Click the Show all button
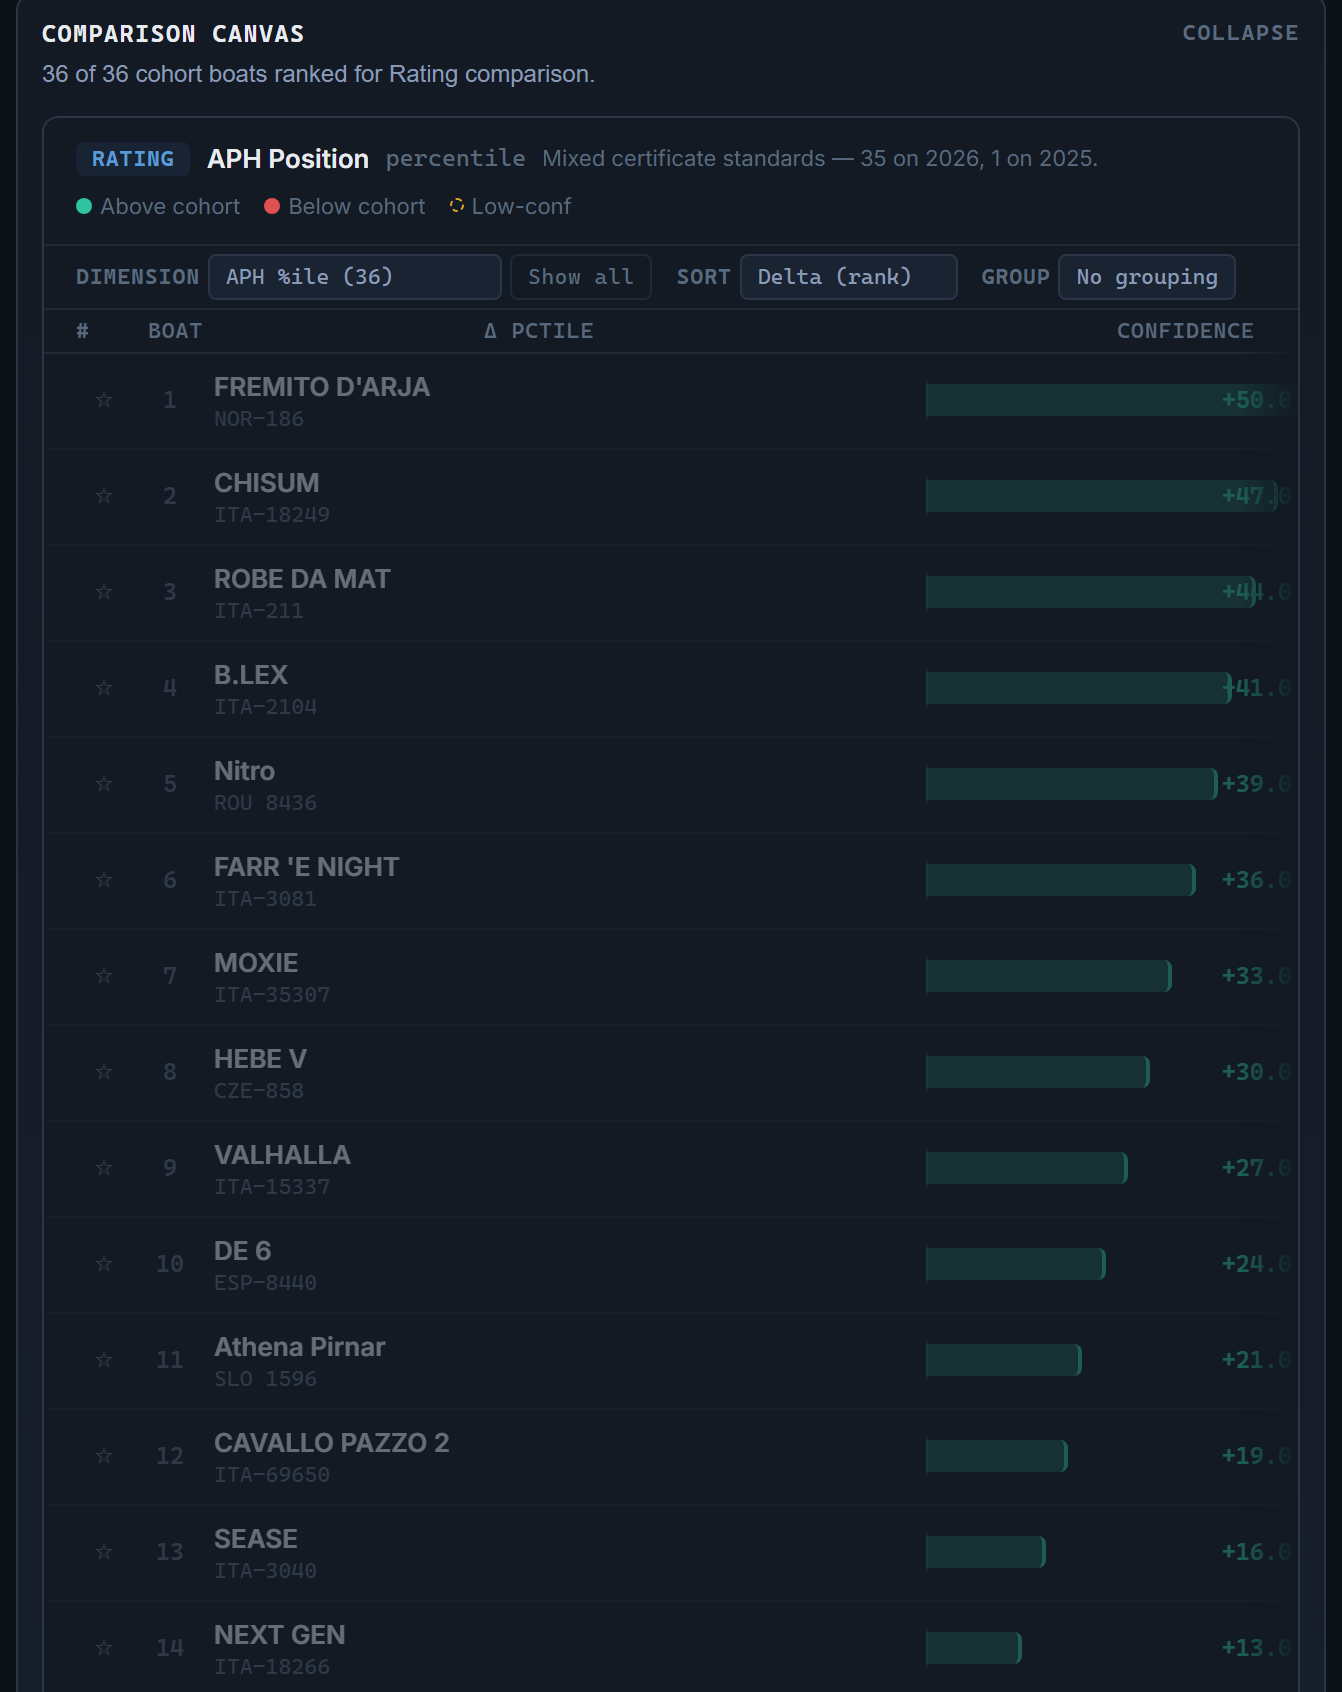 (x=581, y=277)
